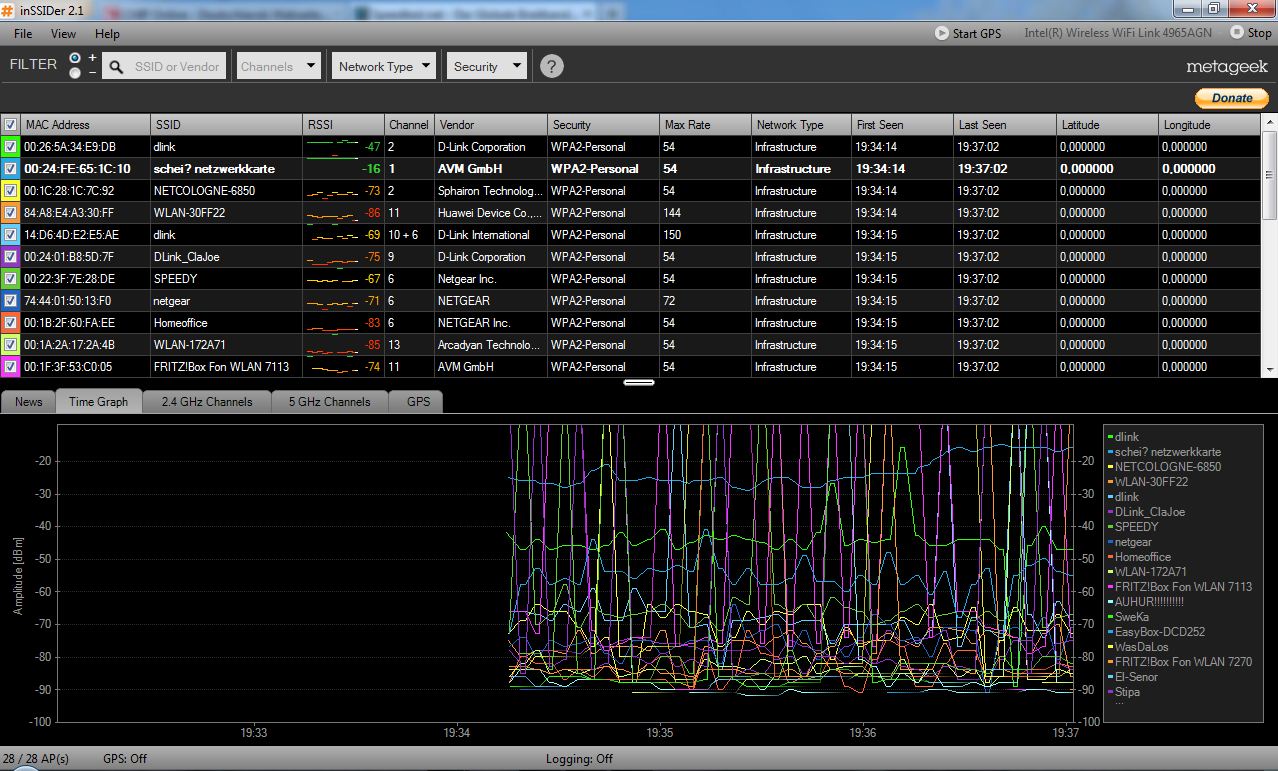
Task: Open the Security filter dropdown
Action: pos(486,67)
